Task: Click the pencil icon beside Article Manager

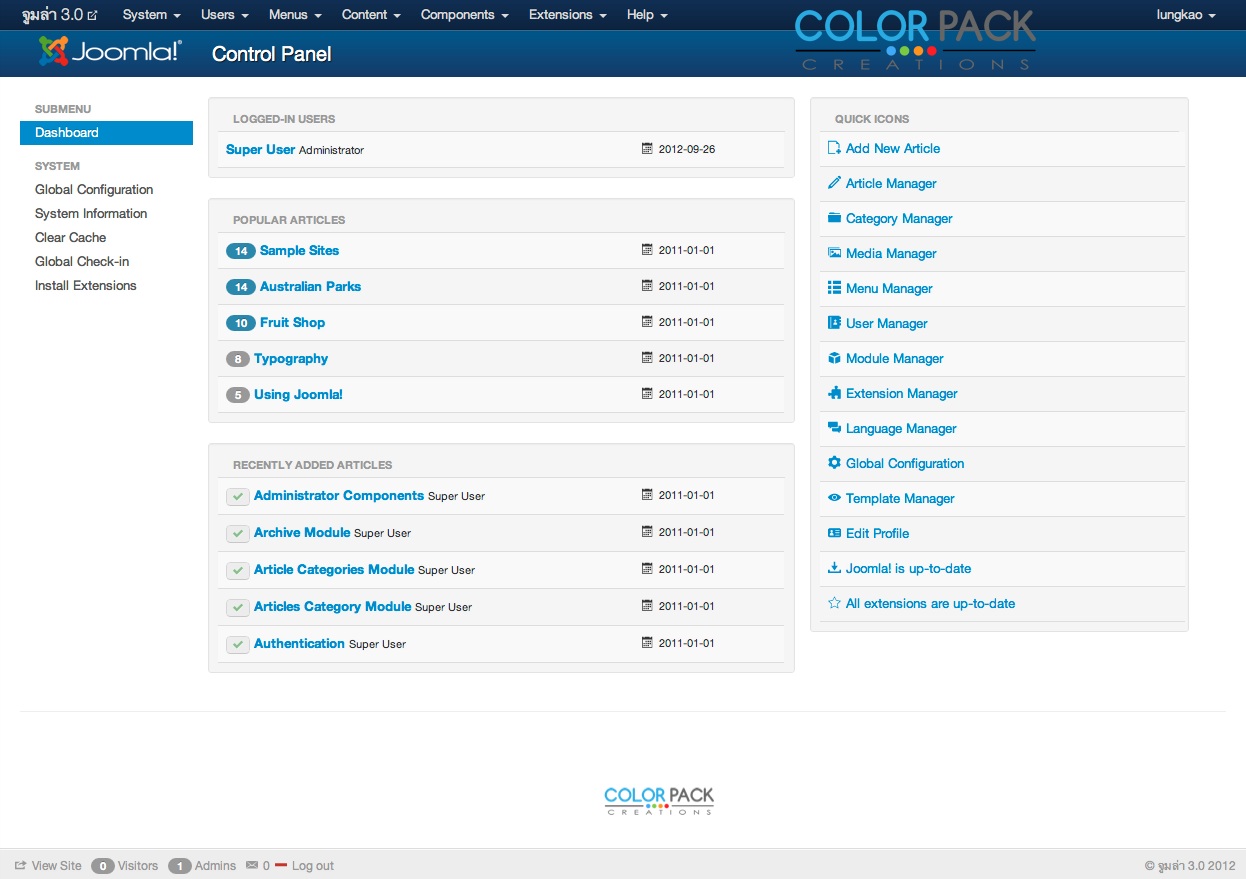Action: 834,183
